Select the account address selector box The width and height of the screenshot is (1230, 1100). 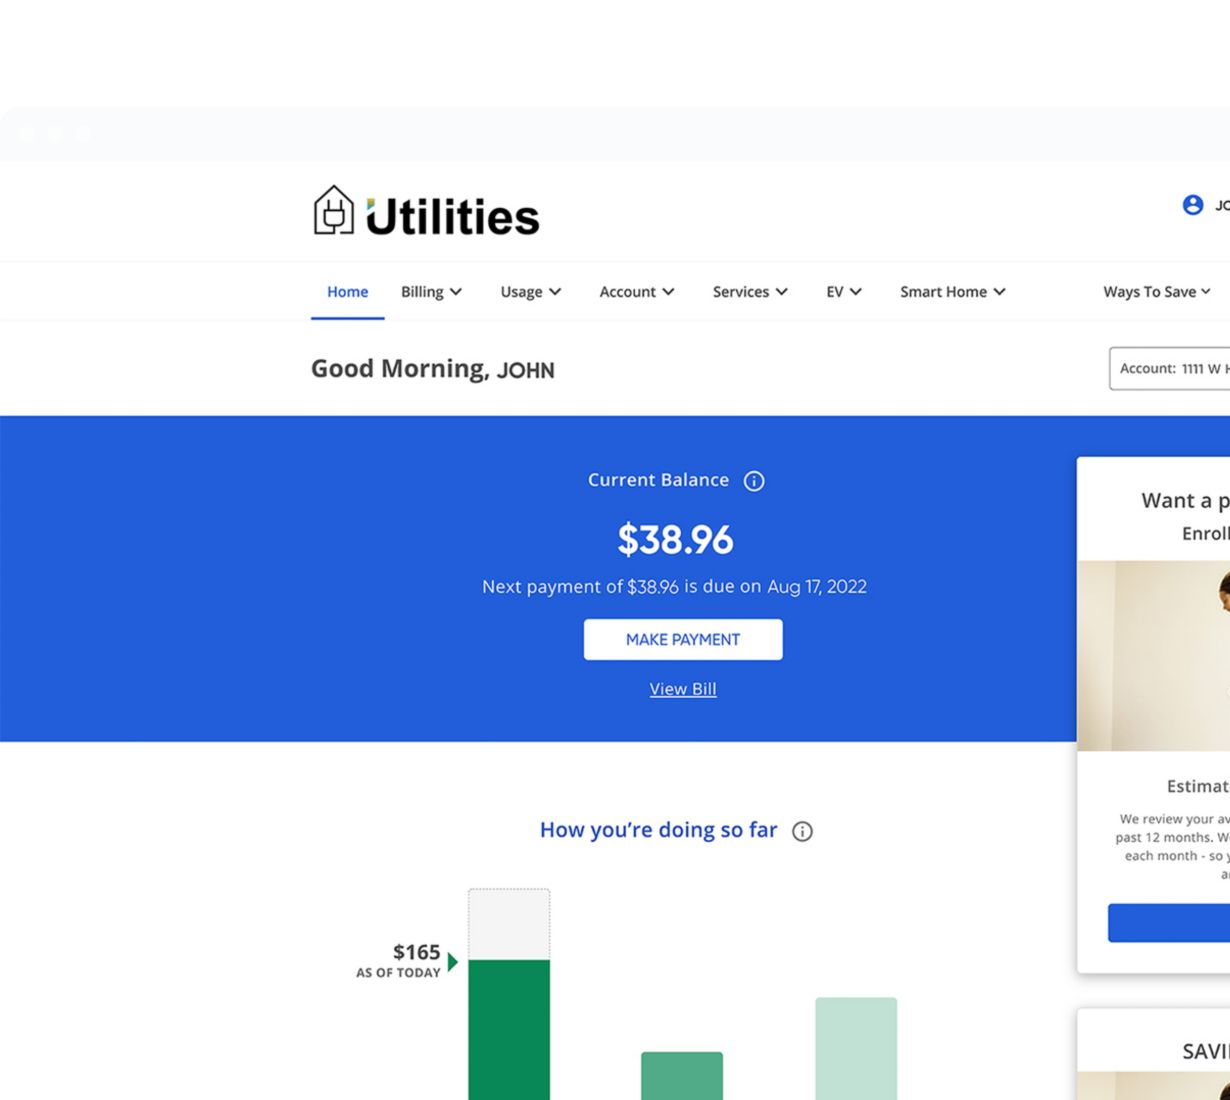point(1170,369)
